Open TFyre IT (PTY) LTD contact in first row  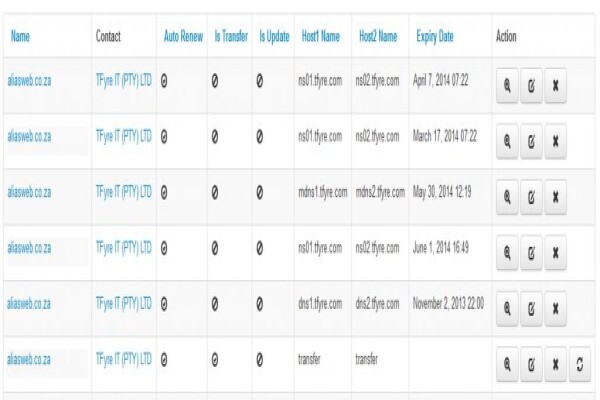click(124, 81)
